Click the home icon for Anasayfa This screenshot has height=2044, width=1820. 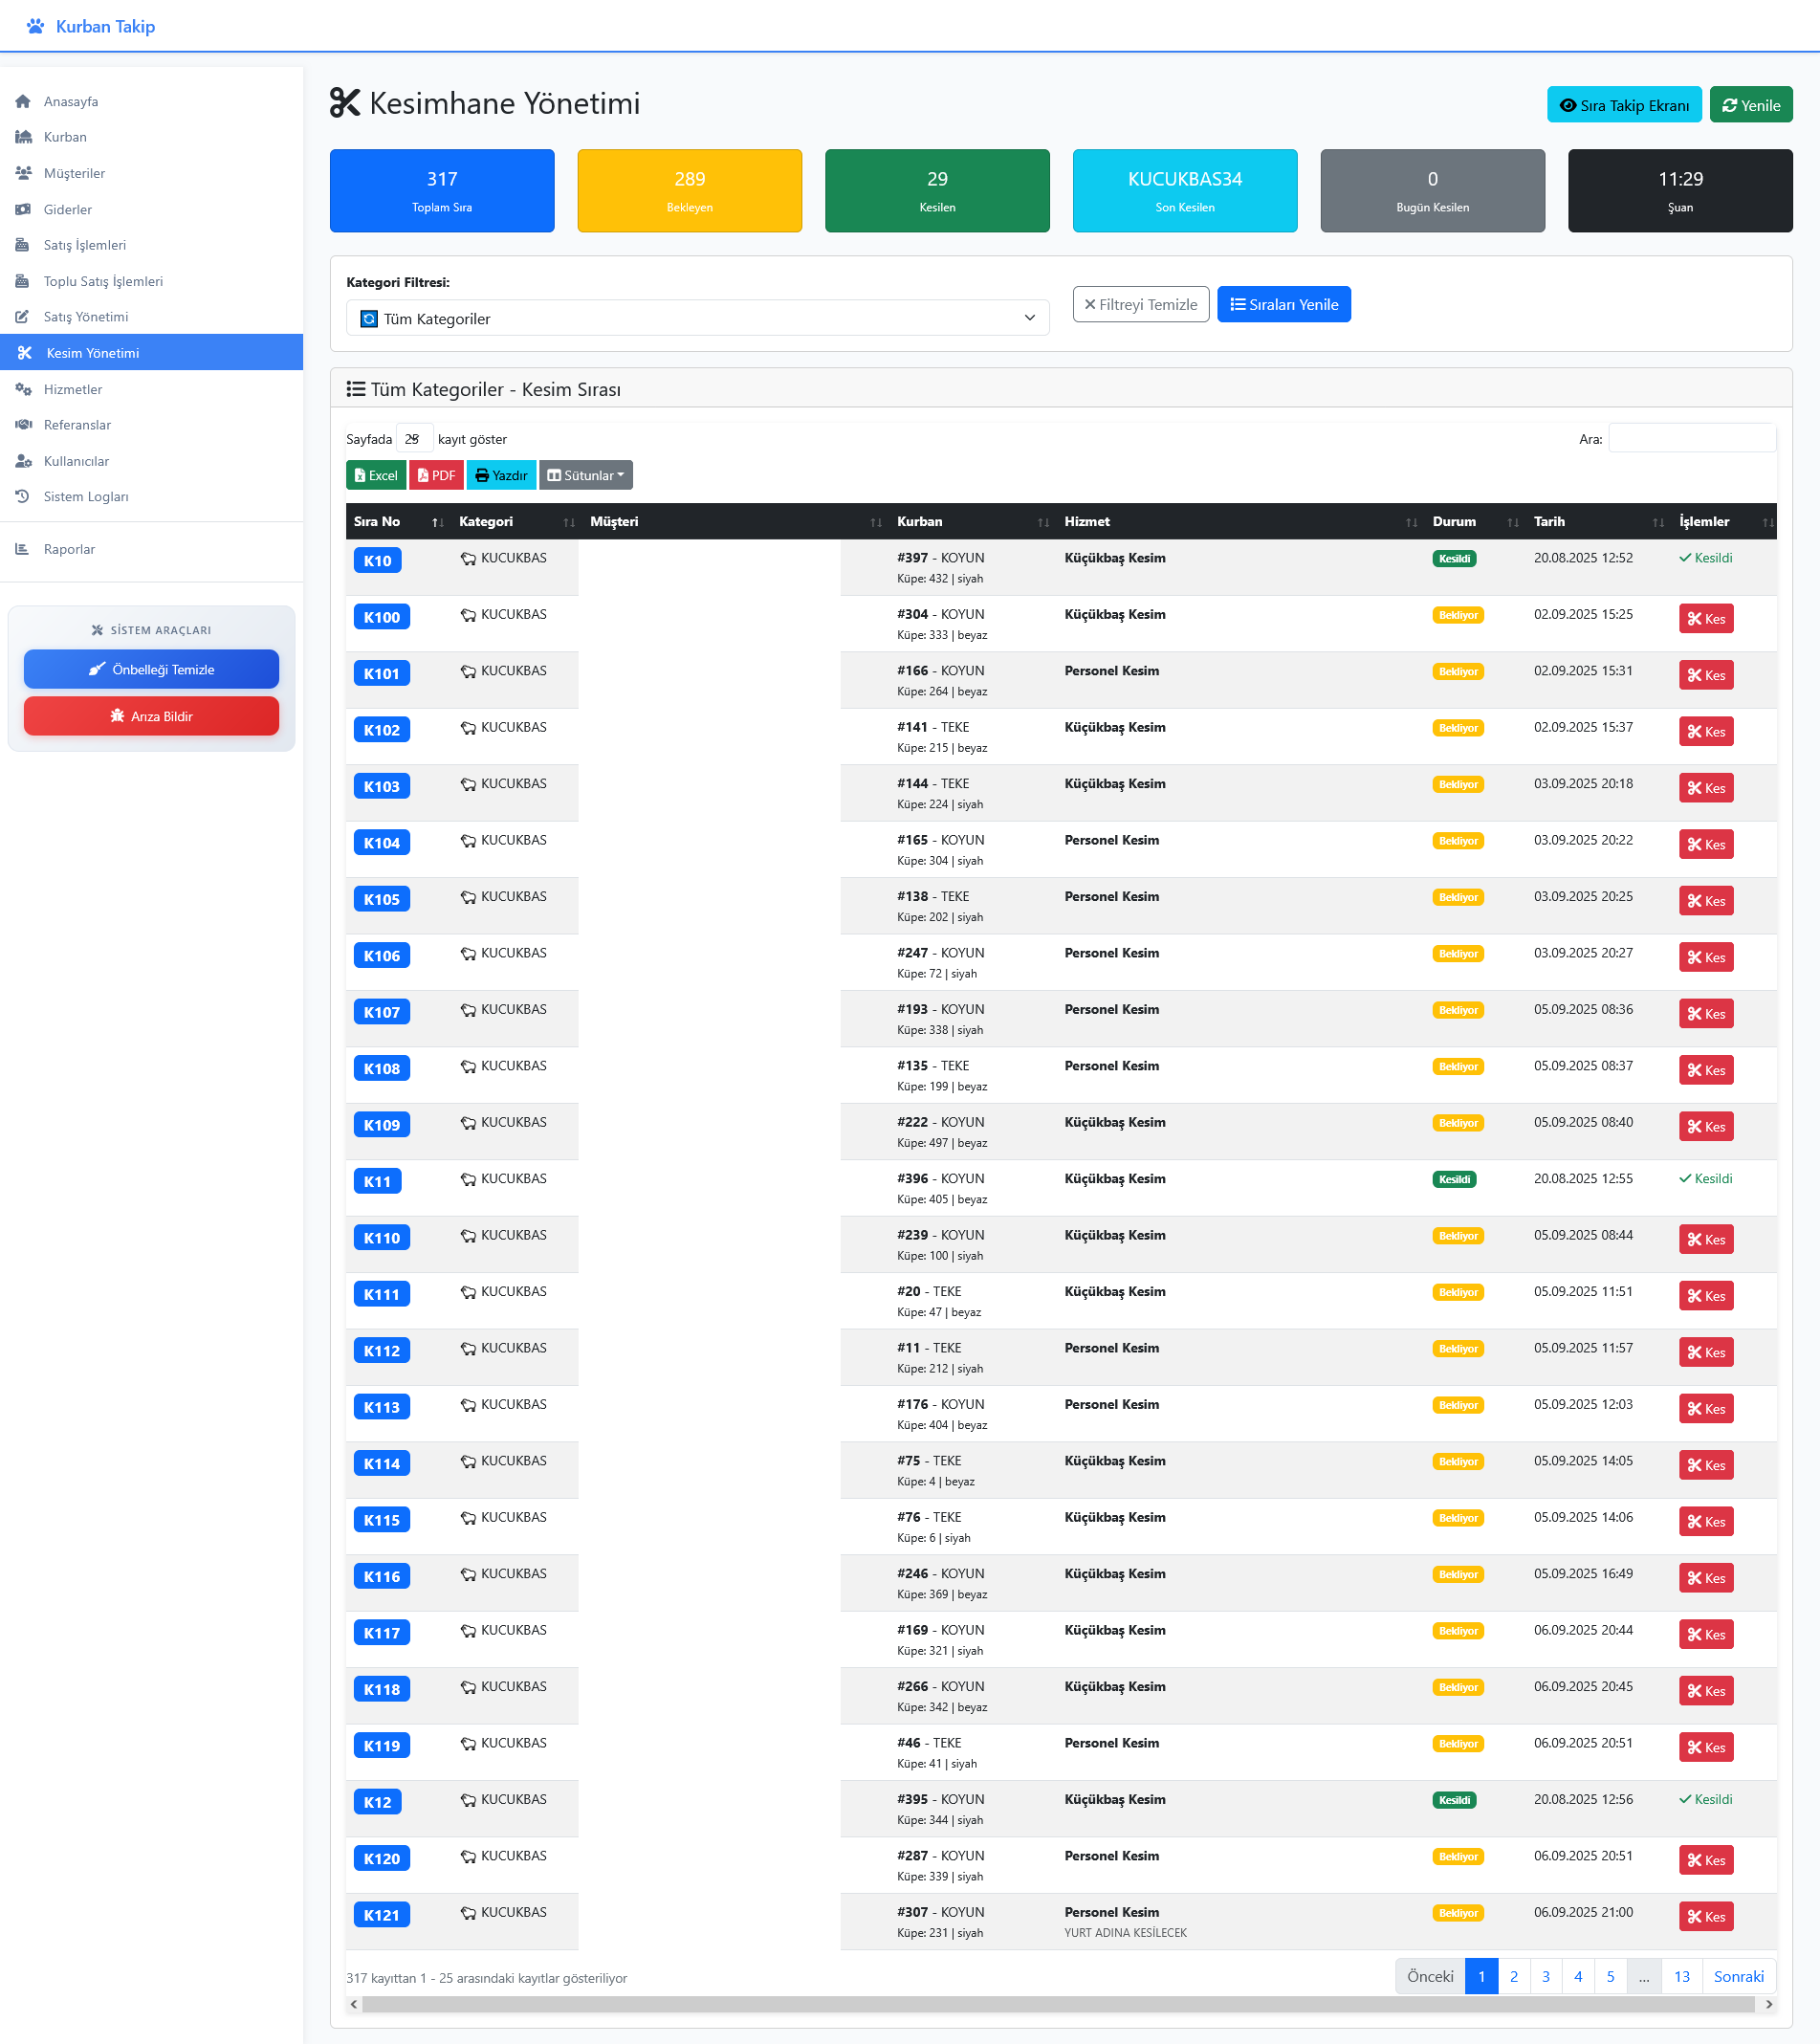(x=23, y=101)
